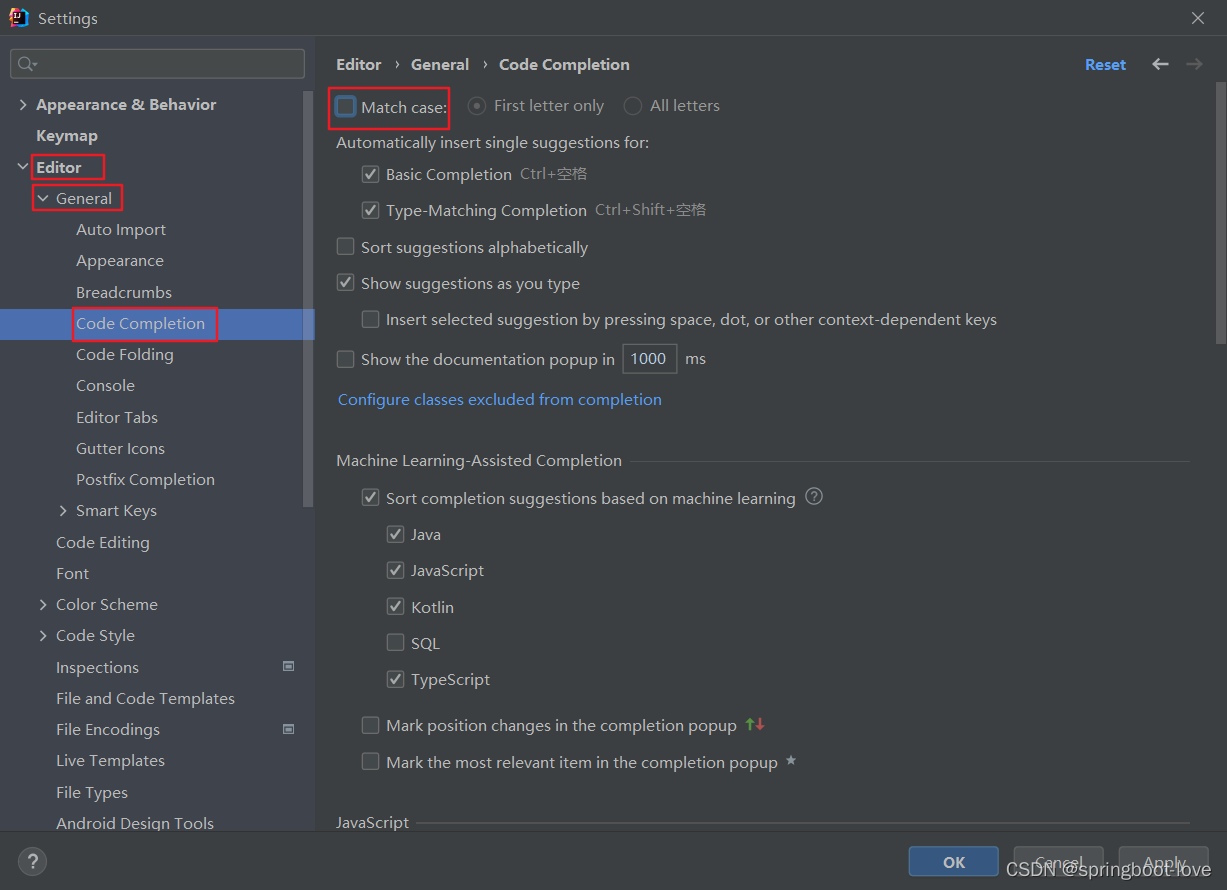Image resolution: width=1227 pixels, height=890 pixels.
Task: Click the General breadcrumb
Action: click(440, 64)
